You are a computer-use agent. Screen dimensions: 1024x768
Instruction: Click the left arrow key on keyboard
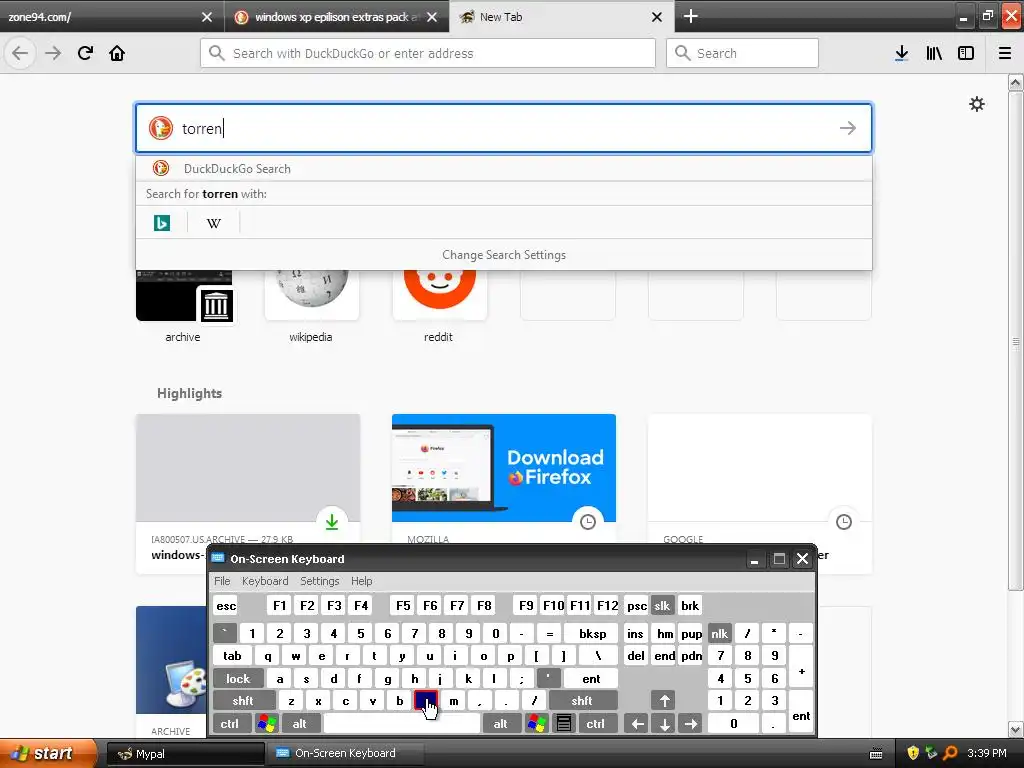pyautogui.click(x=637, y=724)
